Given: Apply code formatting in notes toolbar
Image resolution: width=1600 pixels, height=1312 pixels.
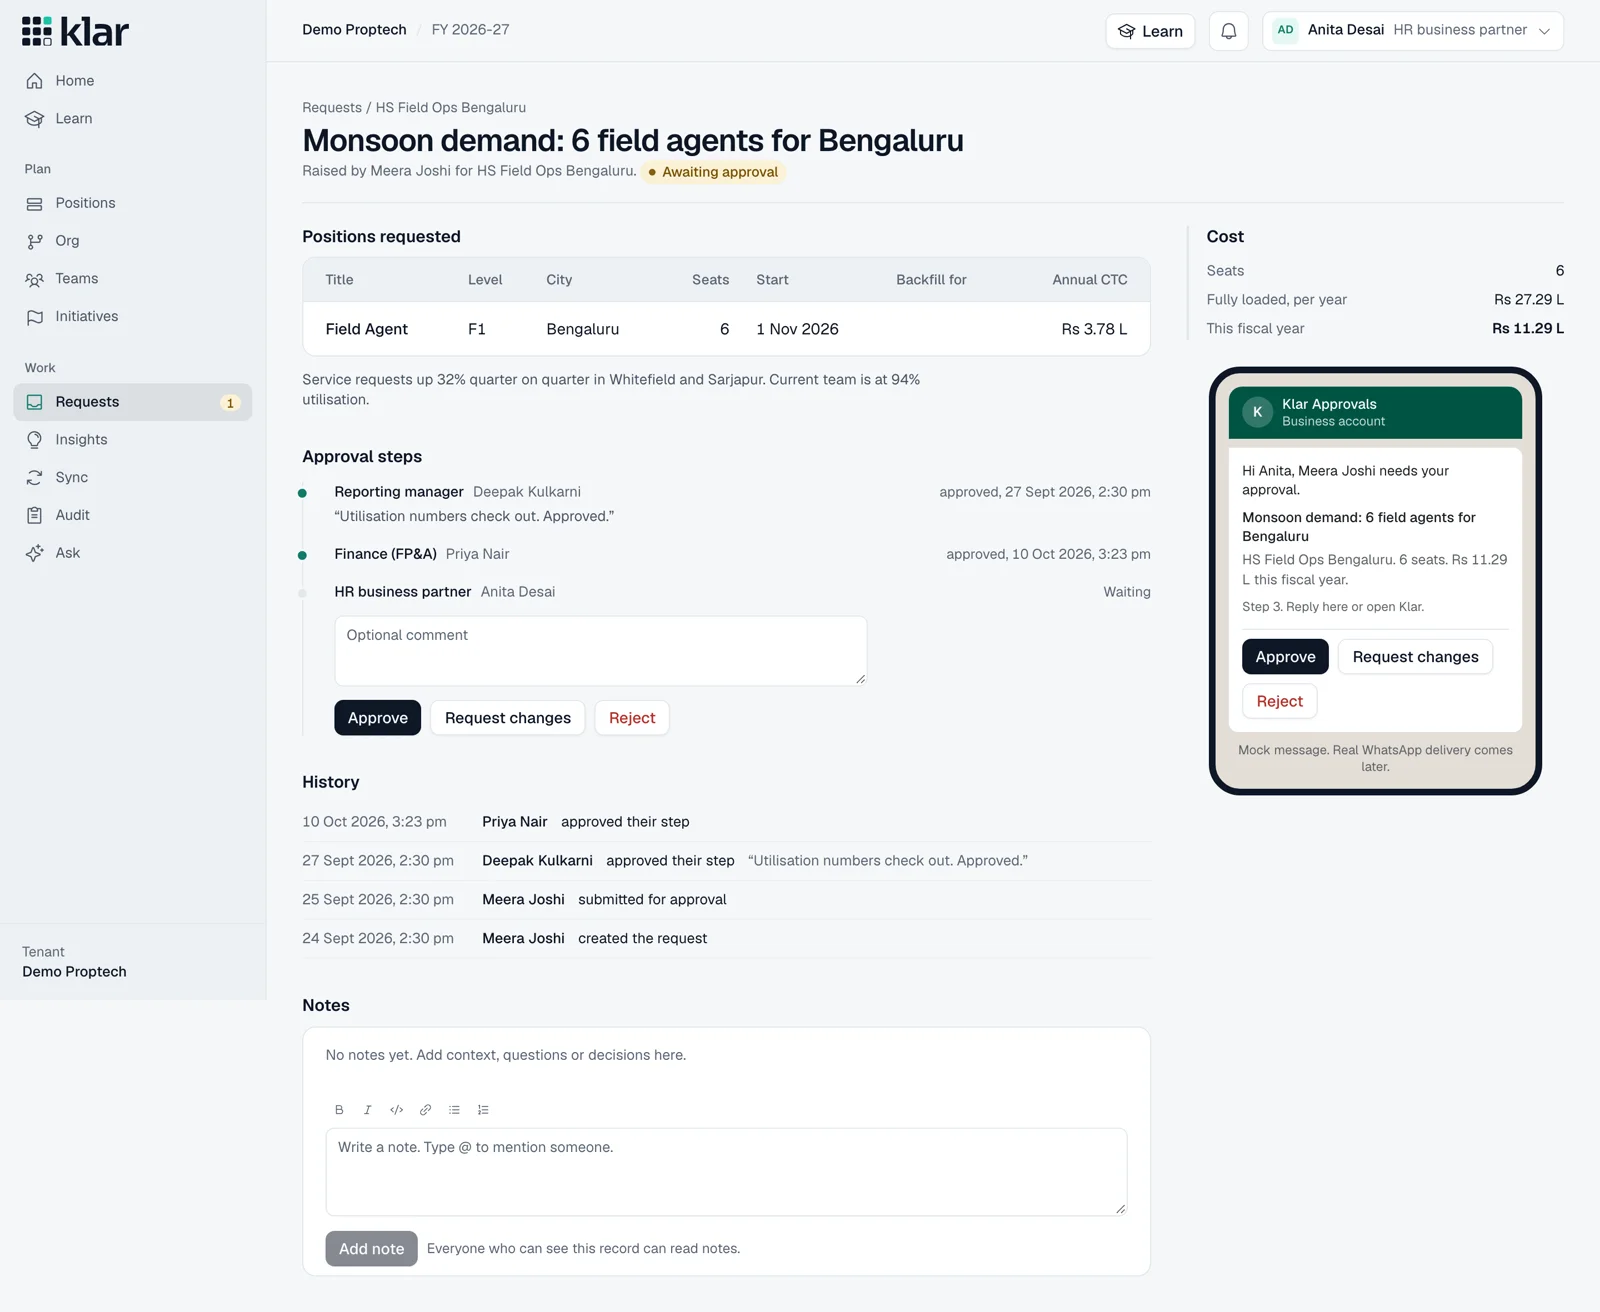Looking at the screenshot, I should 396,1110.
